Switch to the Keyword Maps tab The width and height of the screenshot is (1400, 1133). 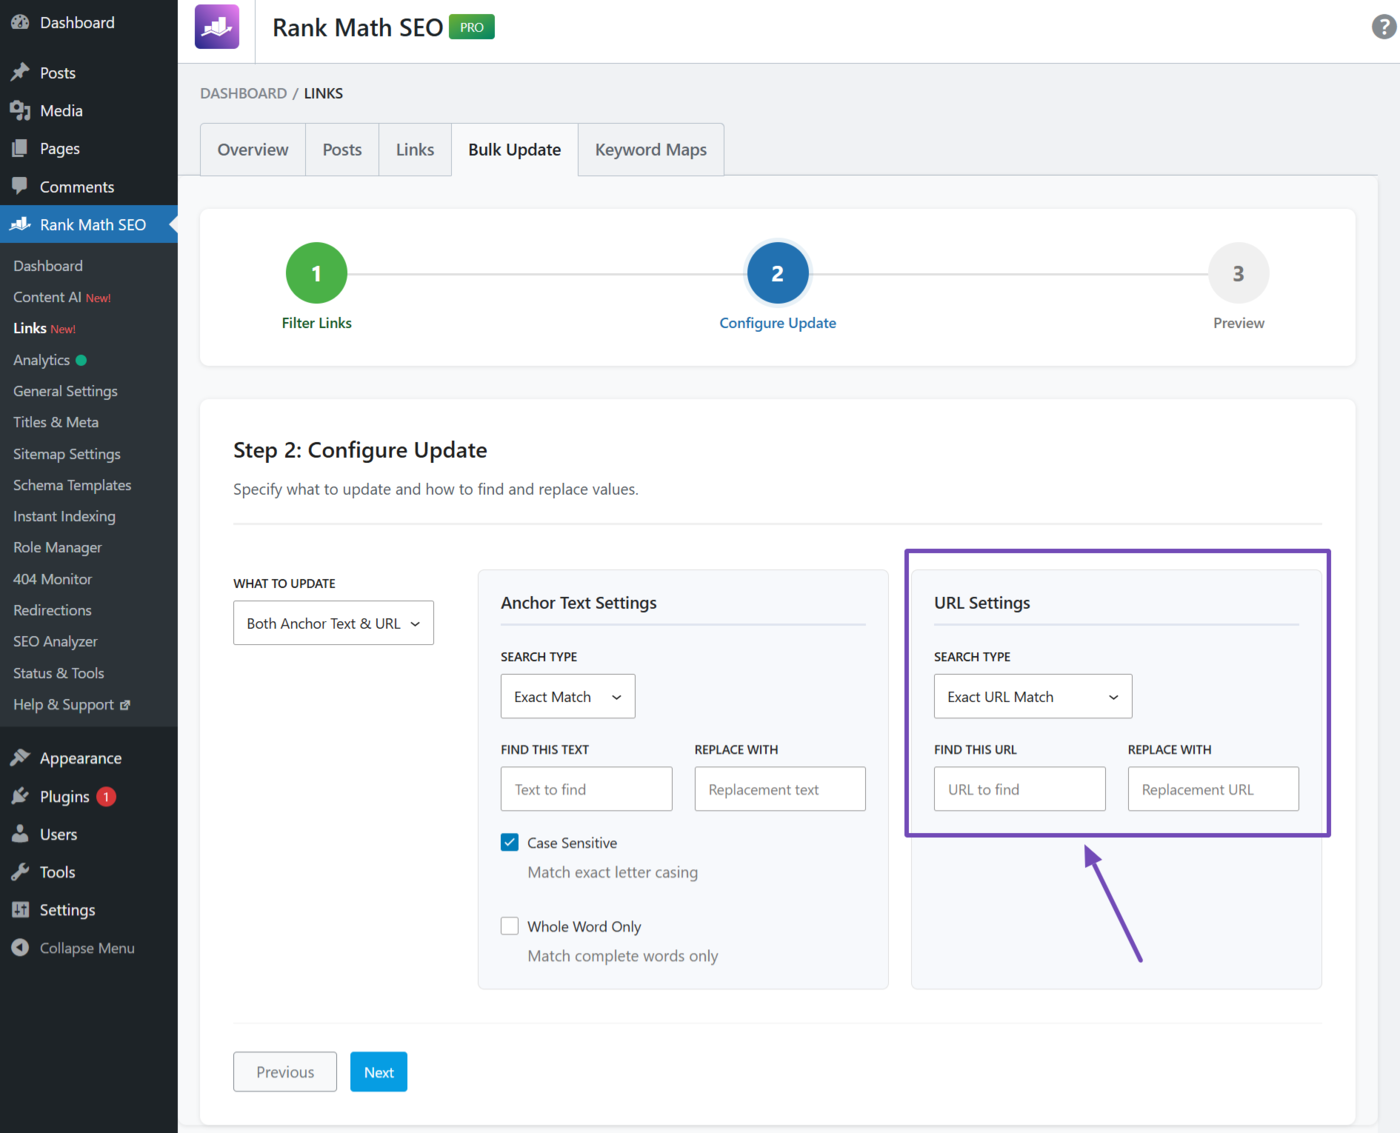pyautogui.click(x=650, y=149)
